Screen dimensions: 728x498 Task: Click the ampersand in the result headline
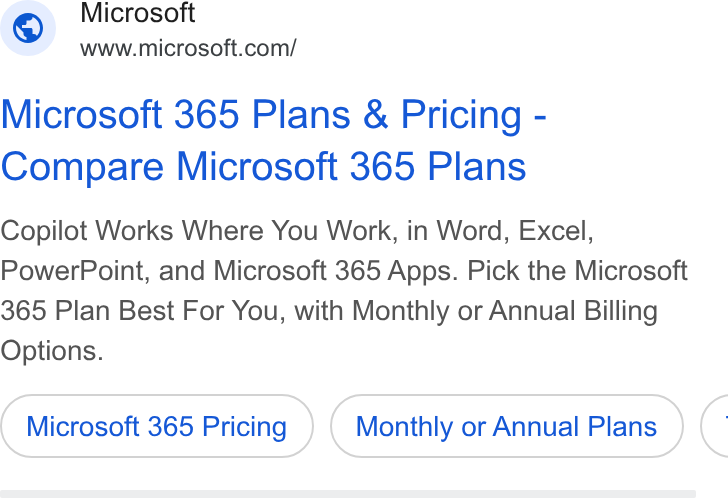click(376, 115)
